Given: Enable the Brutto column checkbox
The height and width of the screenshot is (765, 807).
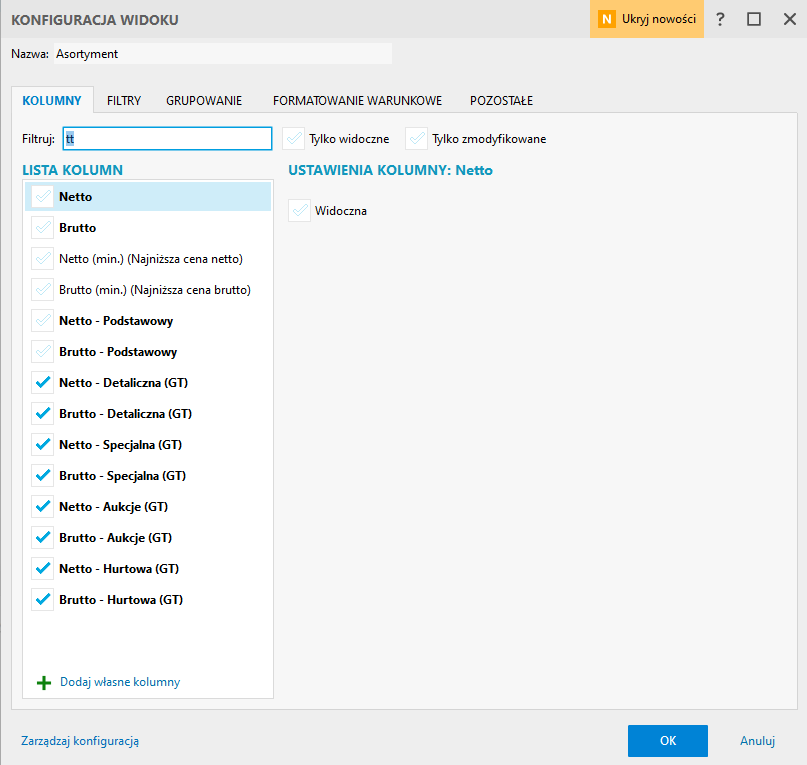Looking at the screenshot, I should [x=42, y=228].
